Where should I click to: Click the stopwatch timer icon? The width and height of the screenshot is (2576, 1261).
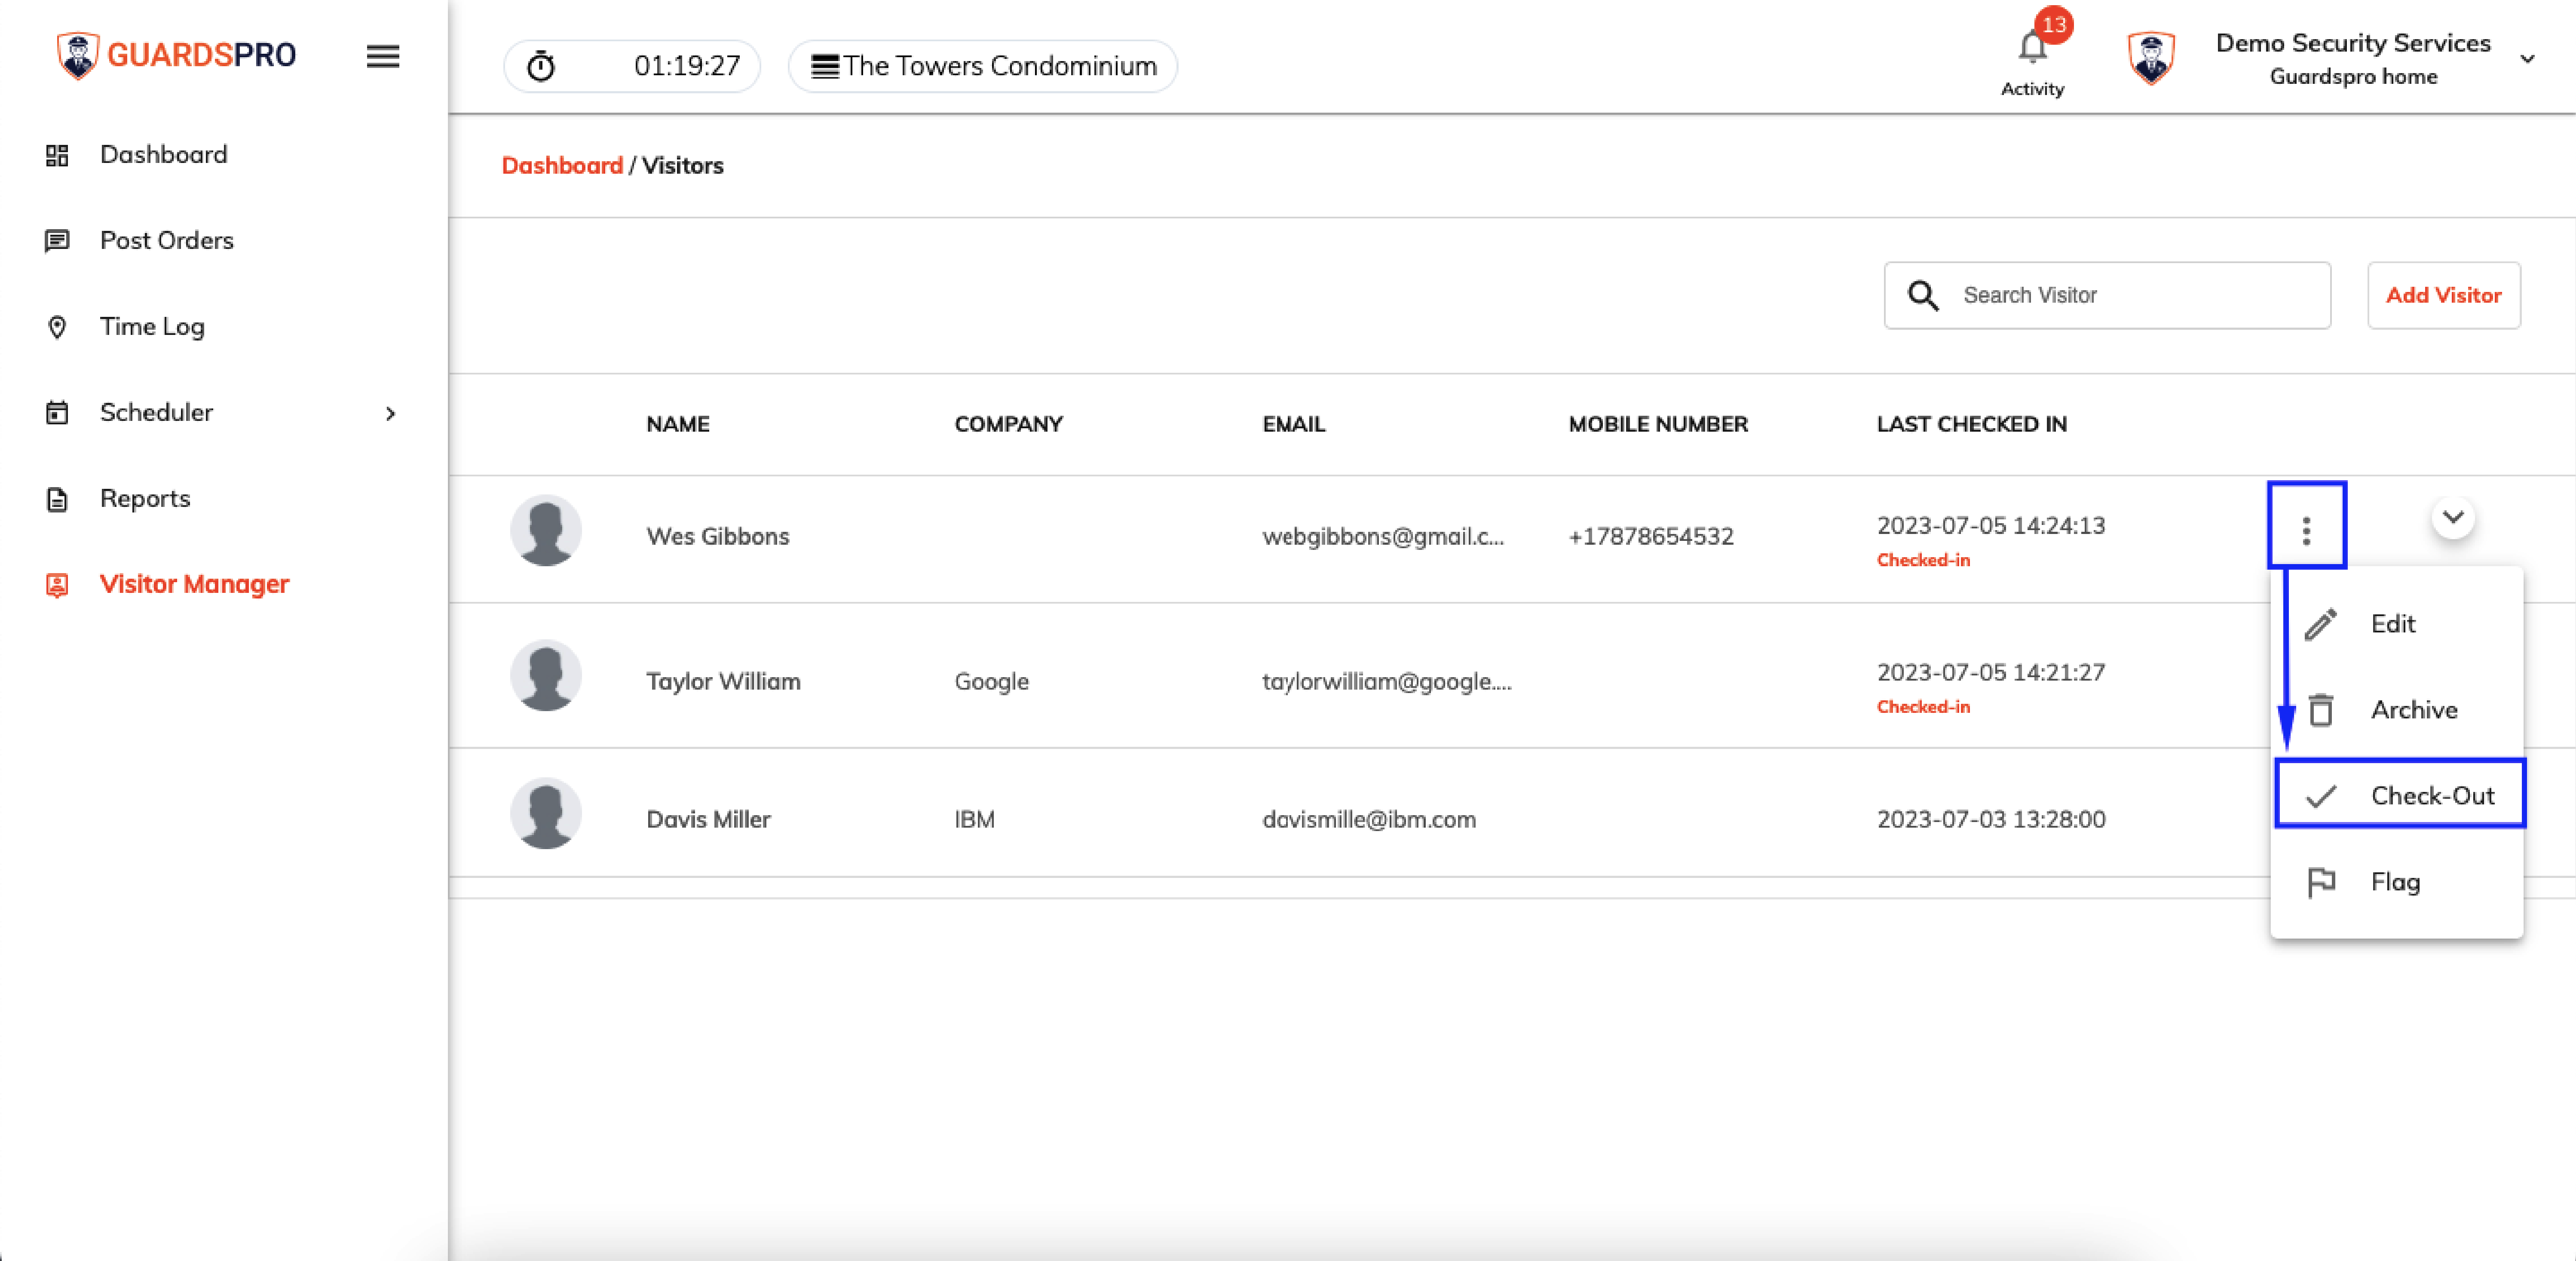pyautogui.click(x=541, y=66)
